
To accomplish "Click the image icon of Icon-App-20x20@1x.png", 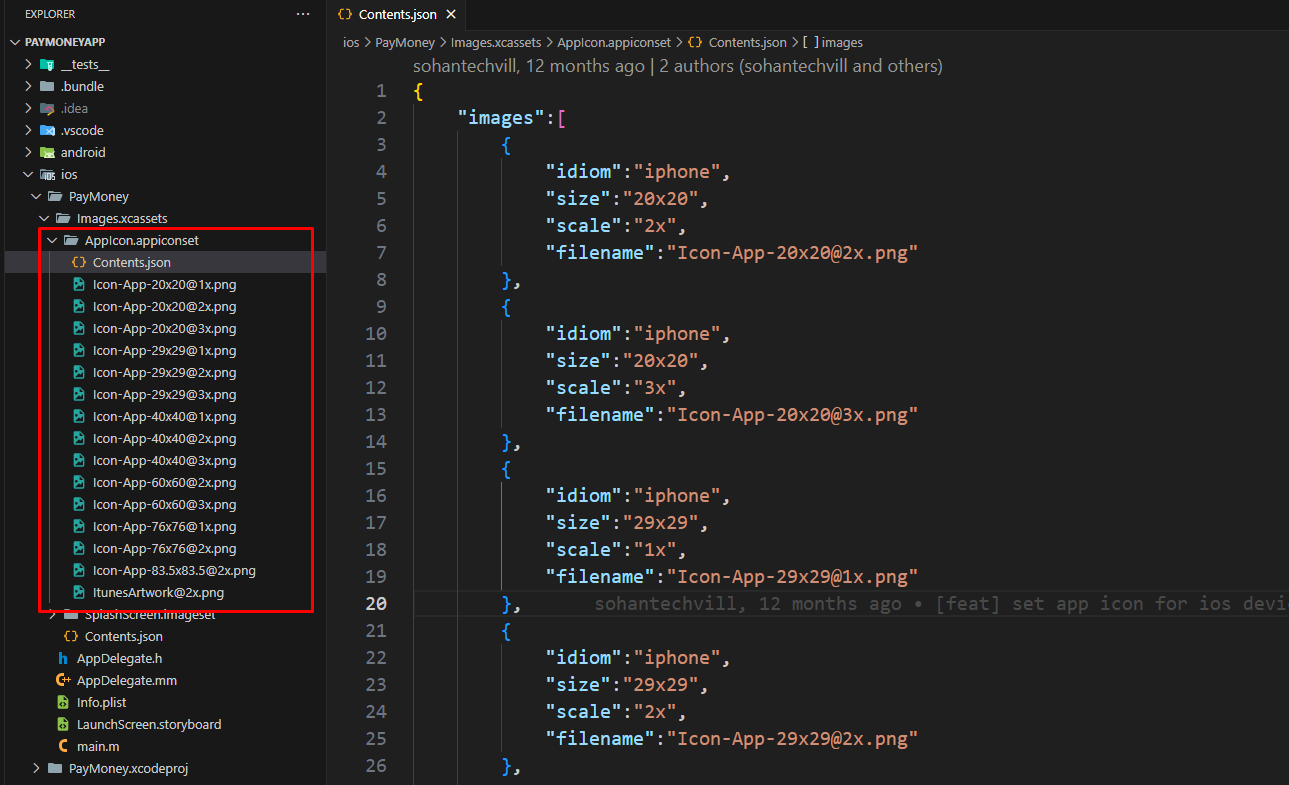I will 79,285.
